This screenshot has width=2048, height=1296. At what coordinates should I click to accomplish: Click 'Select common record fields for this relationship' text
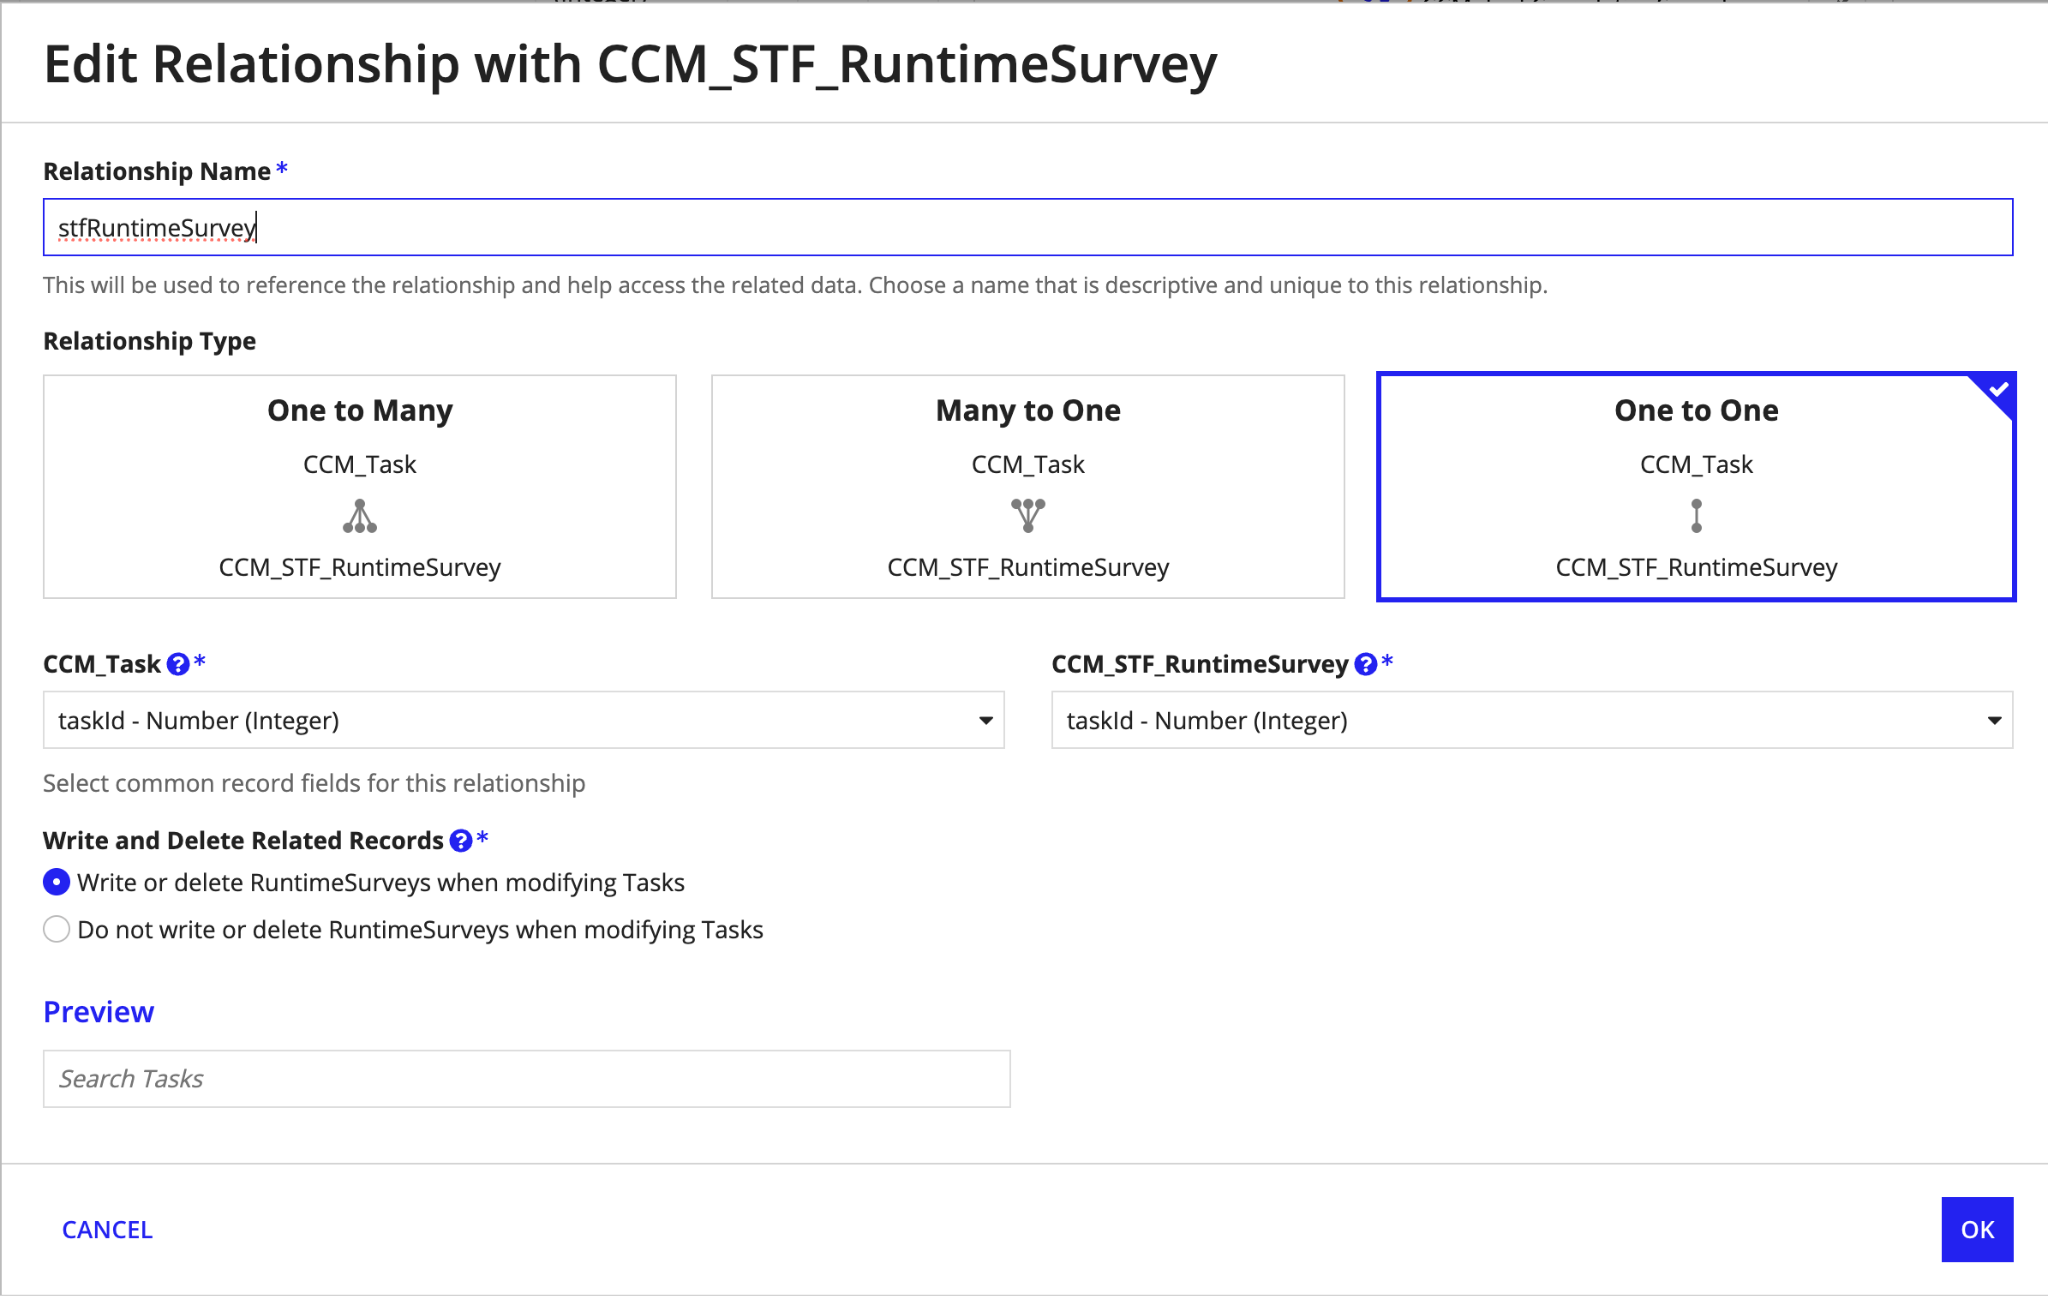314,783
